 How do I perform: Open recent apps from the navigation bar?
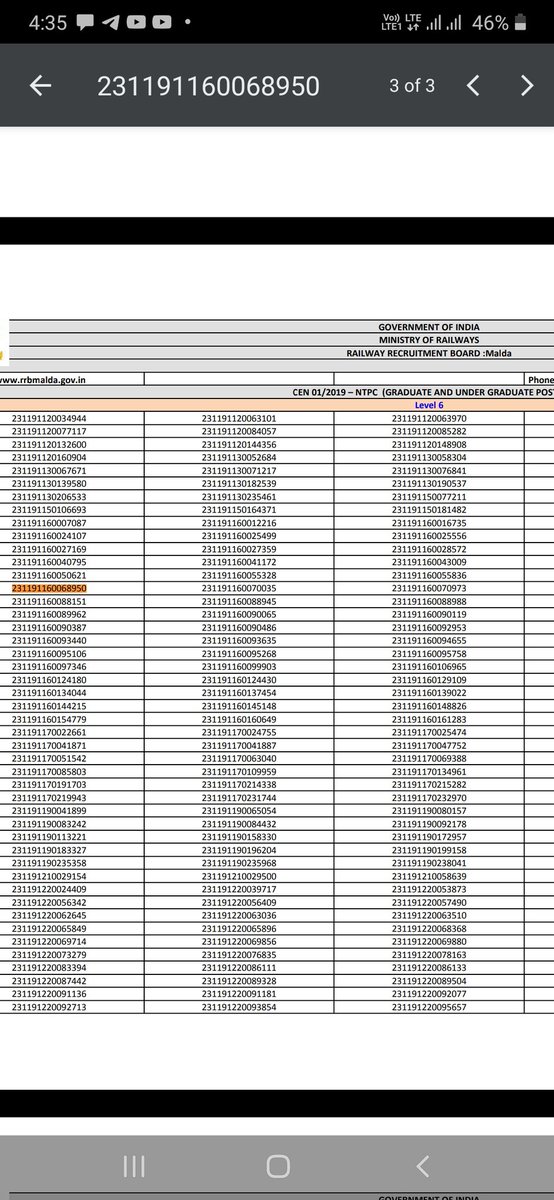point(134,1166)
